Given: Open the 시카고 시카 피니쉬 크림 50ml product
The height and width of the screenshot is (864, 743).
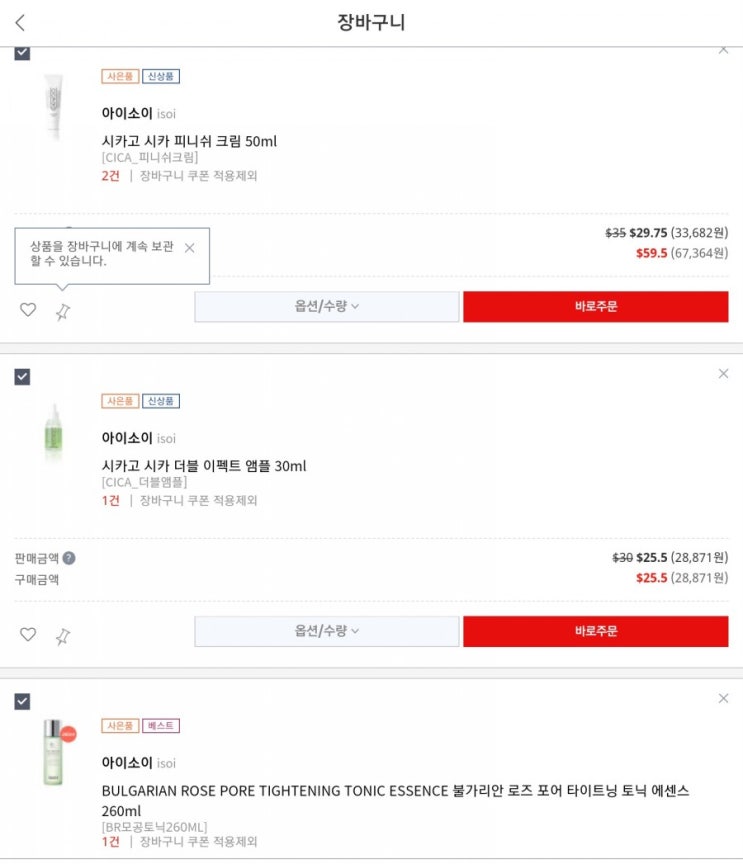Looking at the screenshot, I should [x=189, y=141].
